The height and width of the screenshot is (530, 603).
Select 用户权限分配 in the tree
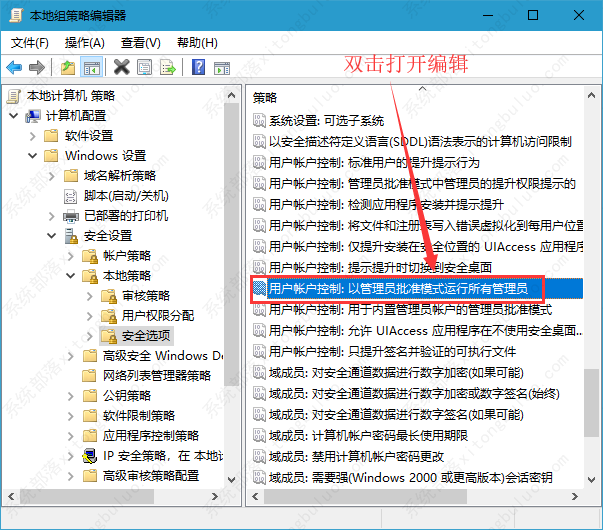coord(158,315)
